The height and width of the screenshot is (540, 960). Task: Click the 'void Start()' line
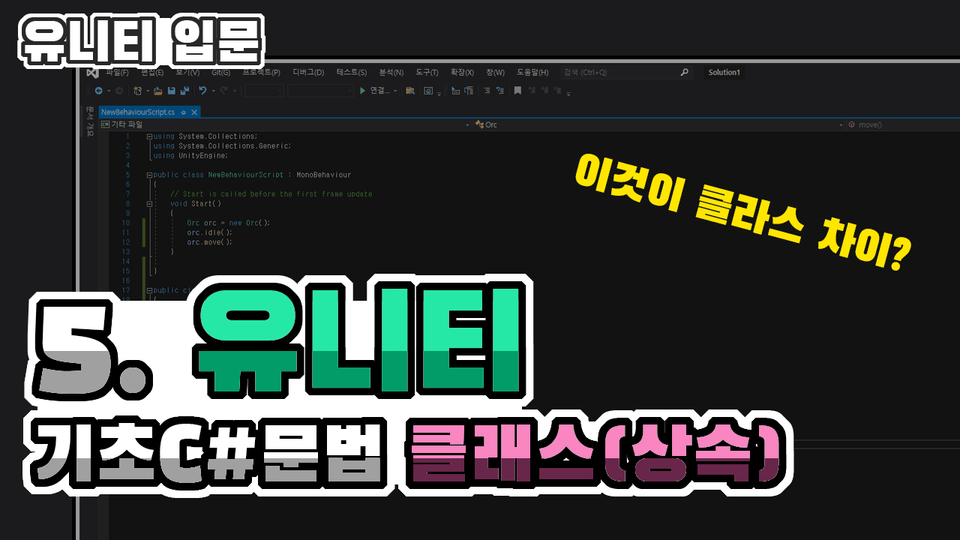coord(195,204)
